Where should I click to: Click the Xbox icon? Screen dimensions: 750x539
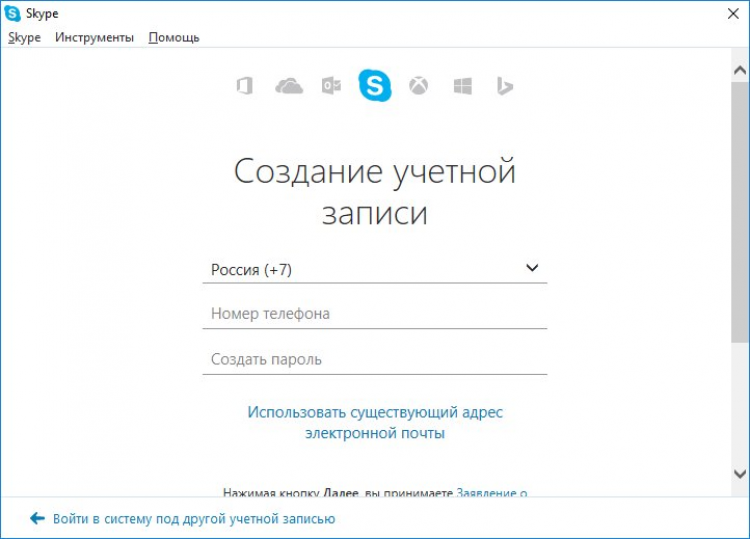click(419, 86)
